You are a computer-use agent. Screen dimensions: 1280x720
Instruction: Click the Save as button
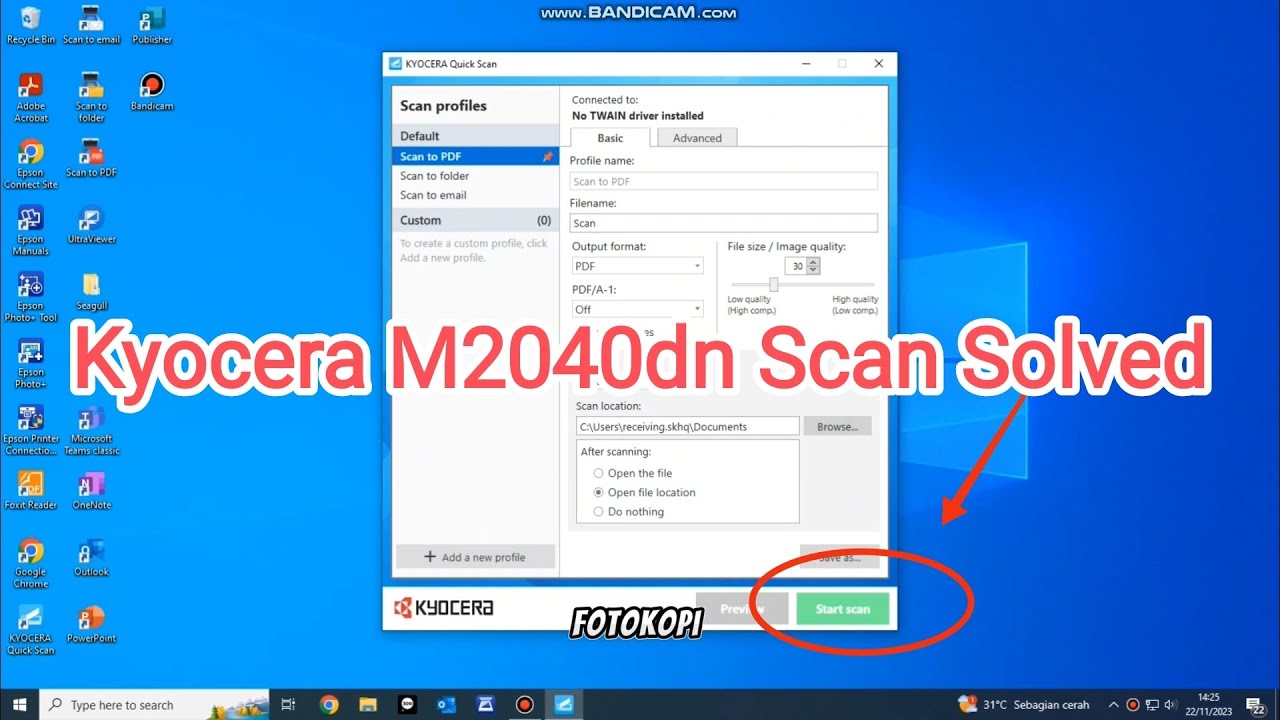pos(839,557)
